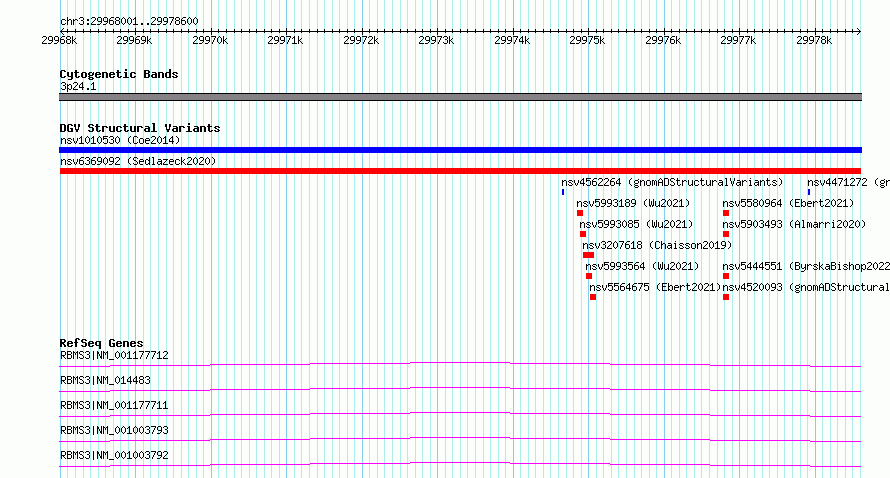This screenshot has height=478, width=890.
Task: Click the RefSeq Genes track title
Action: click(101, 343)
